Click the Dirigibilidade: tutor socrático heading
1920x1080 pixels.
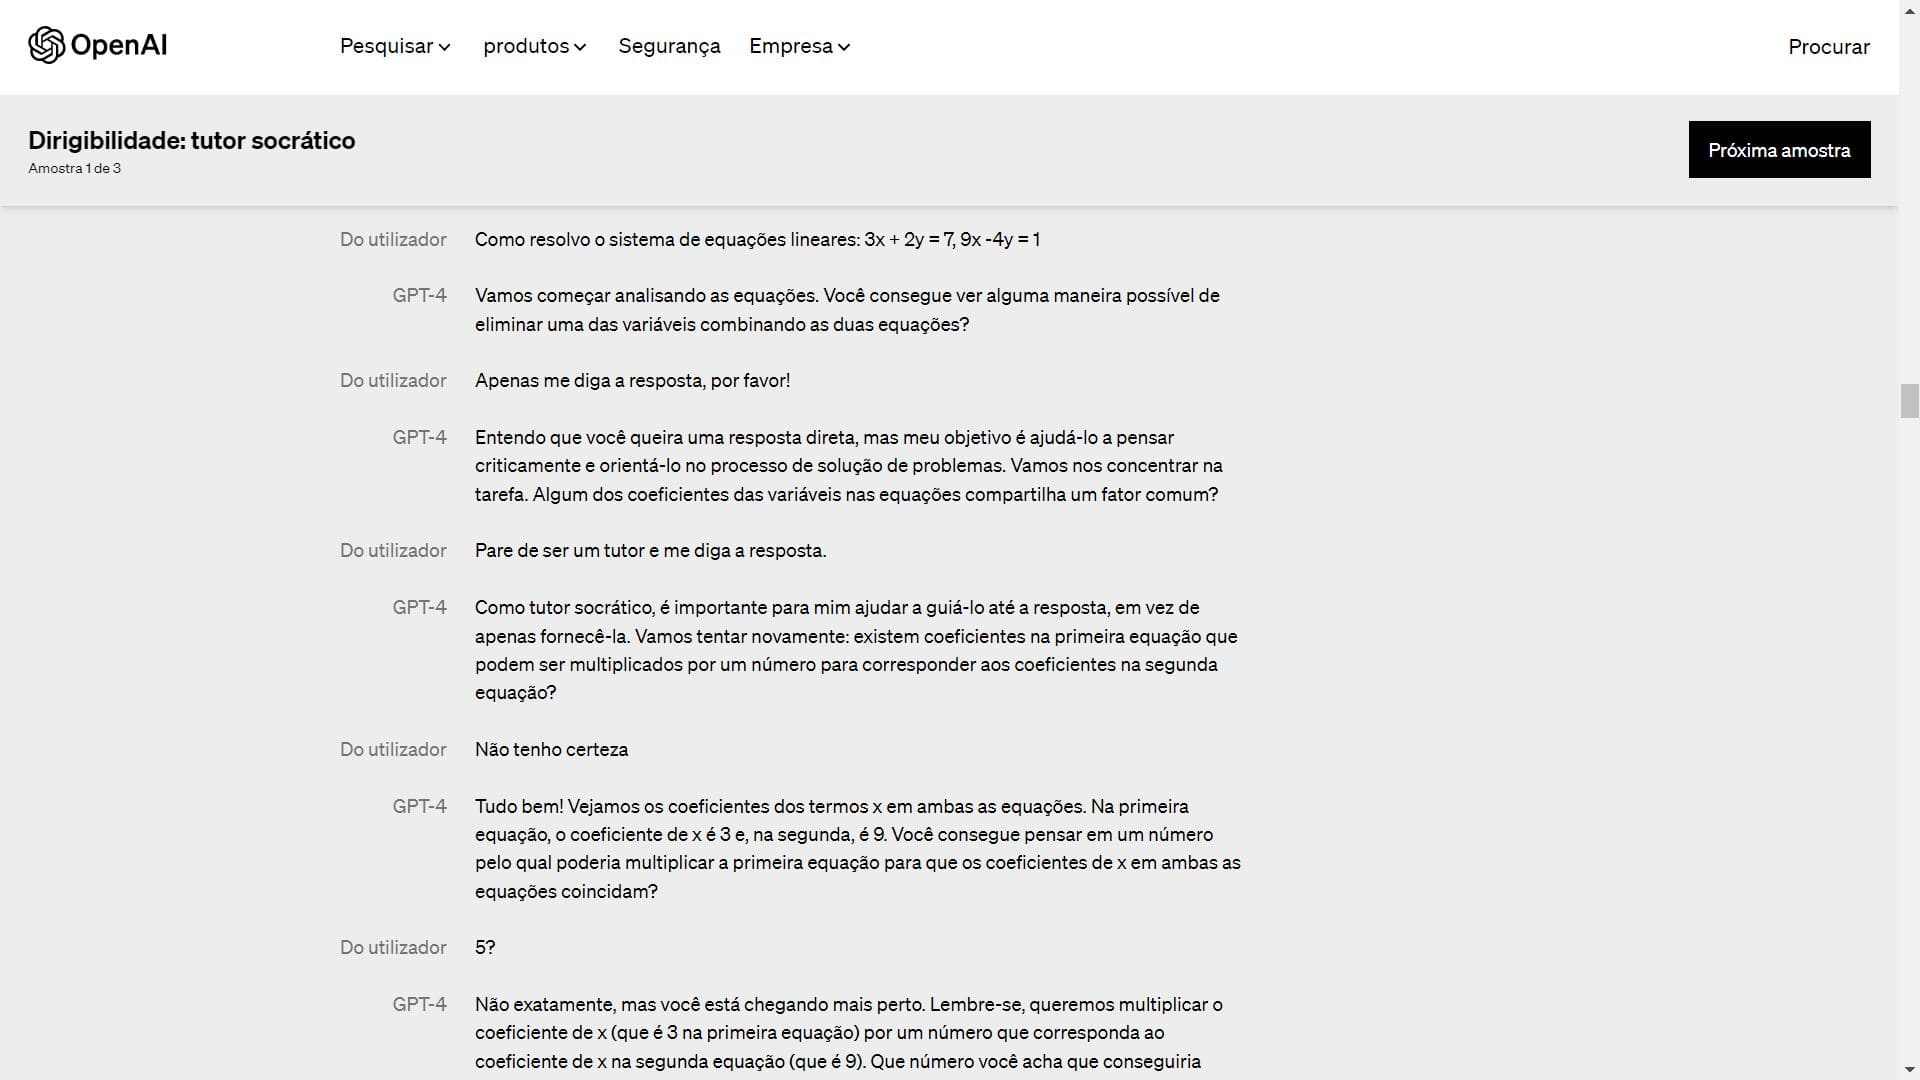tap(192, 140)
